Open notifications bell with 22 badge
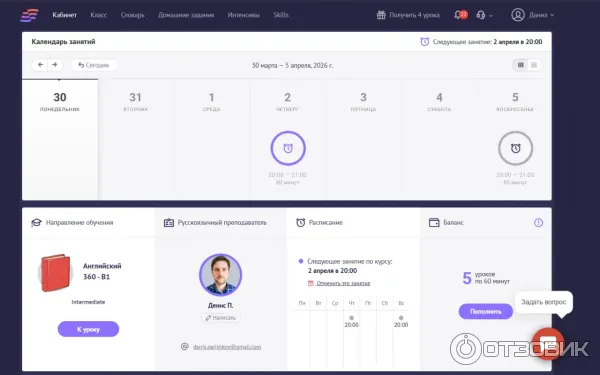 (x=460, y=15)
